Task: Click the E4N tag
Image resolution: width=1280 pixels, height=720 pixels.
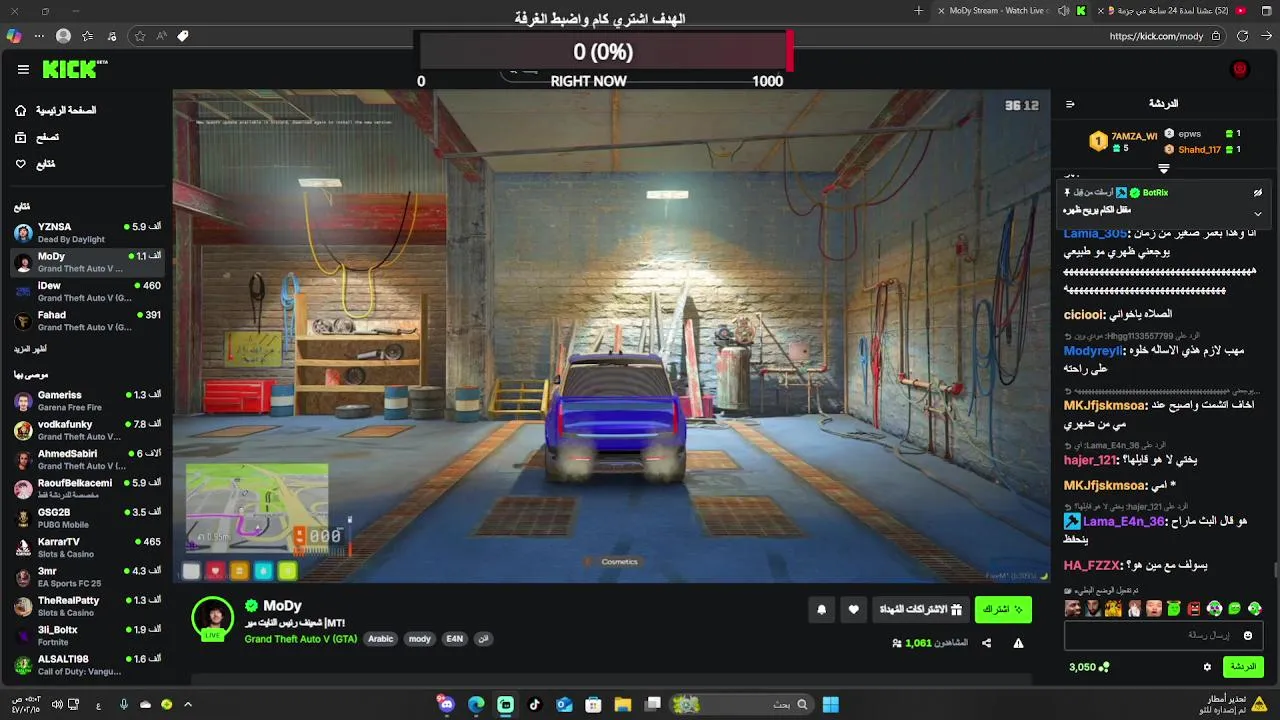Action: (455, 639)
